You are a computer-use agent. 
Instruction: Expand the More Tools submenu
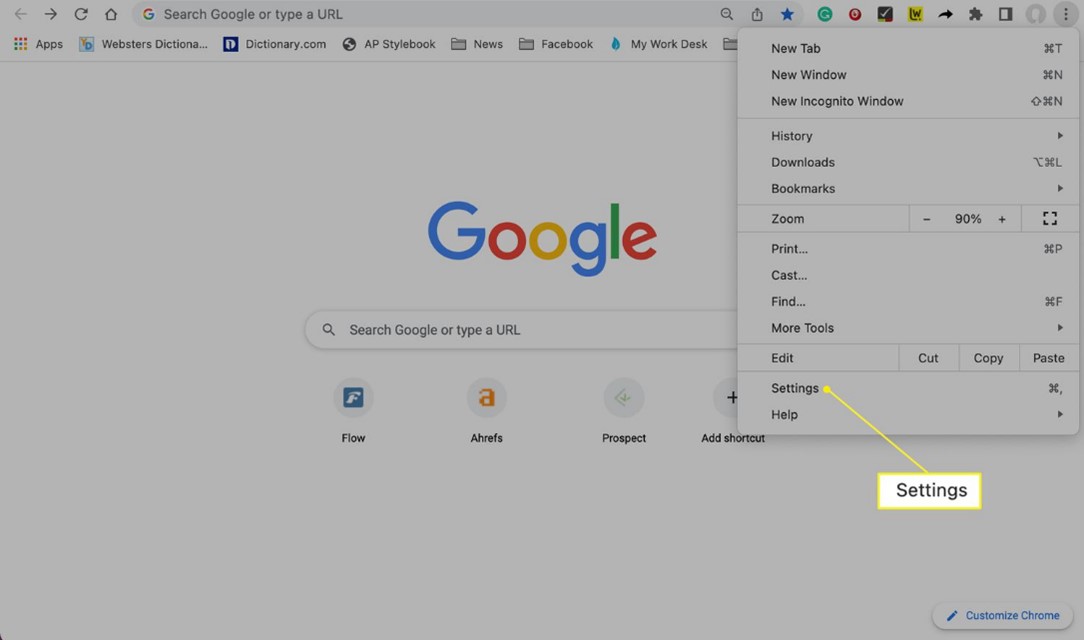908,328
